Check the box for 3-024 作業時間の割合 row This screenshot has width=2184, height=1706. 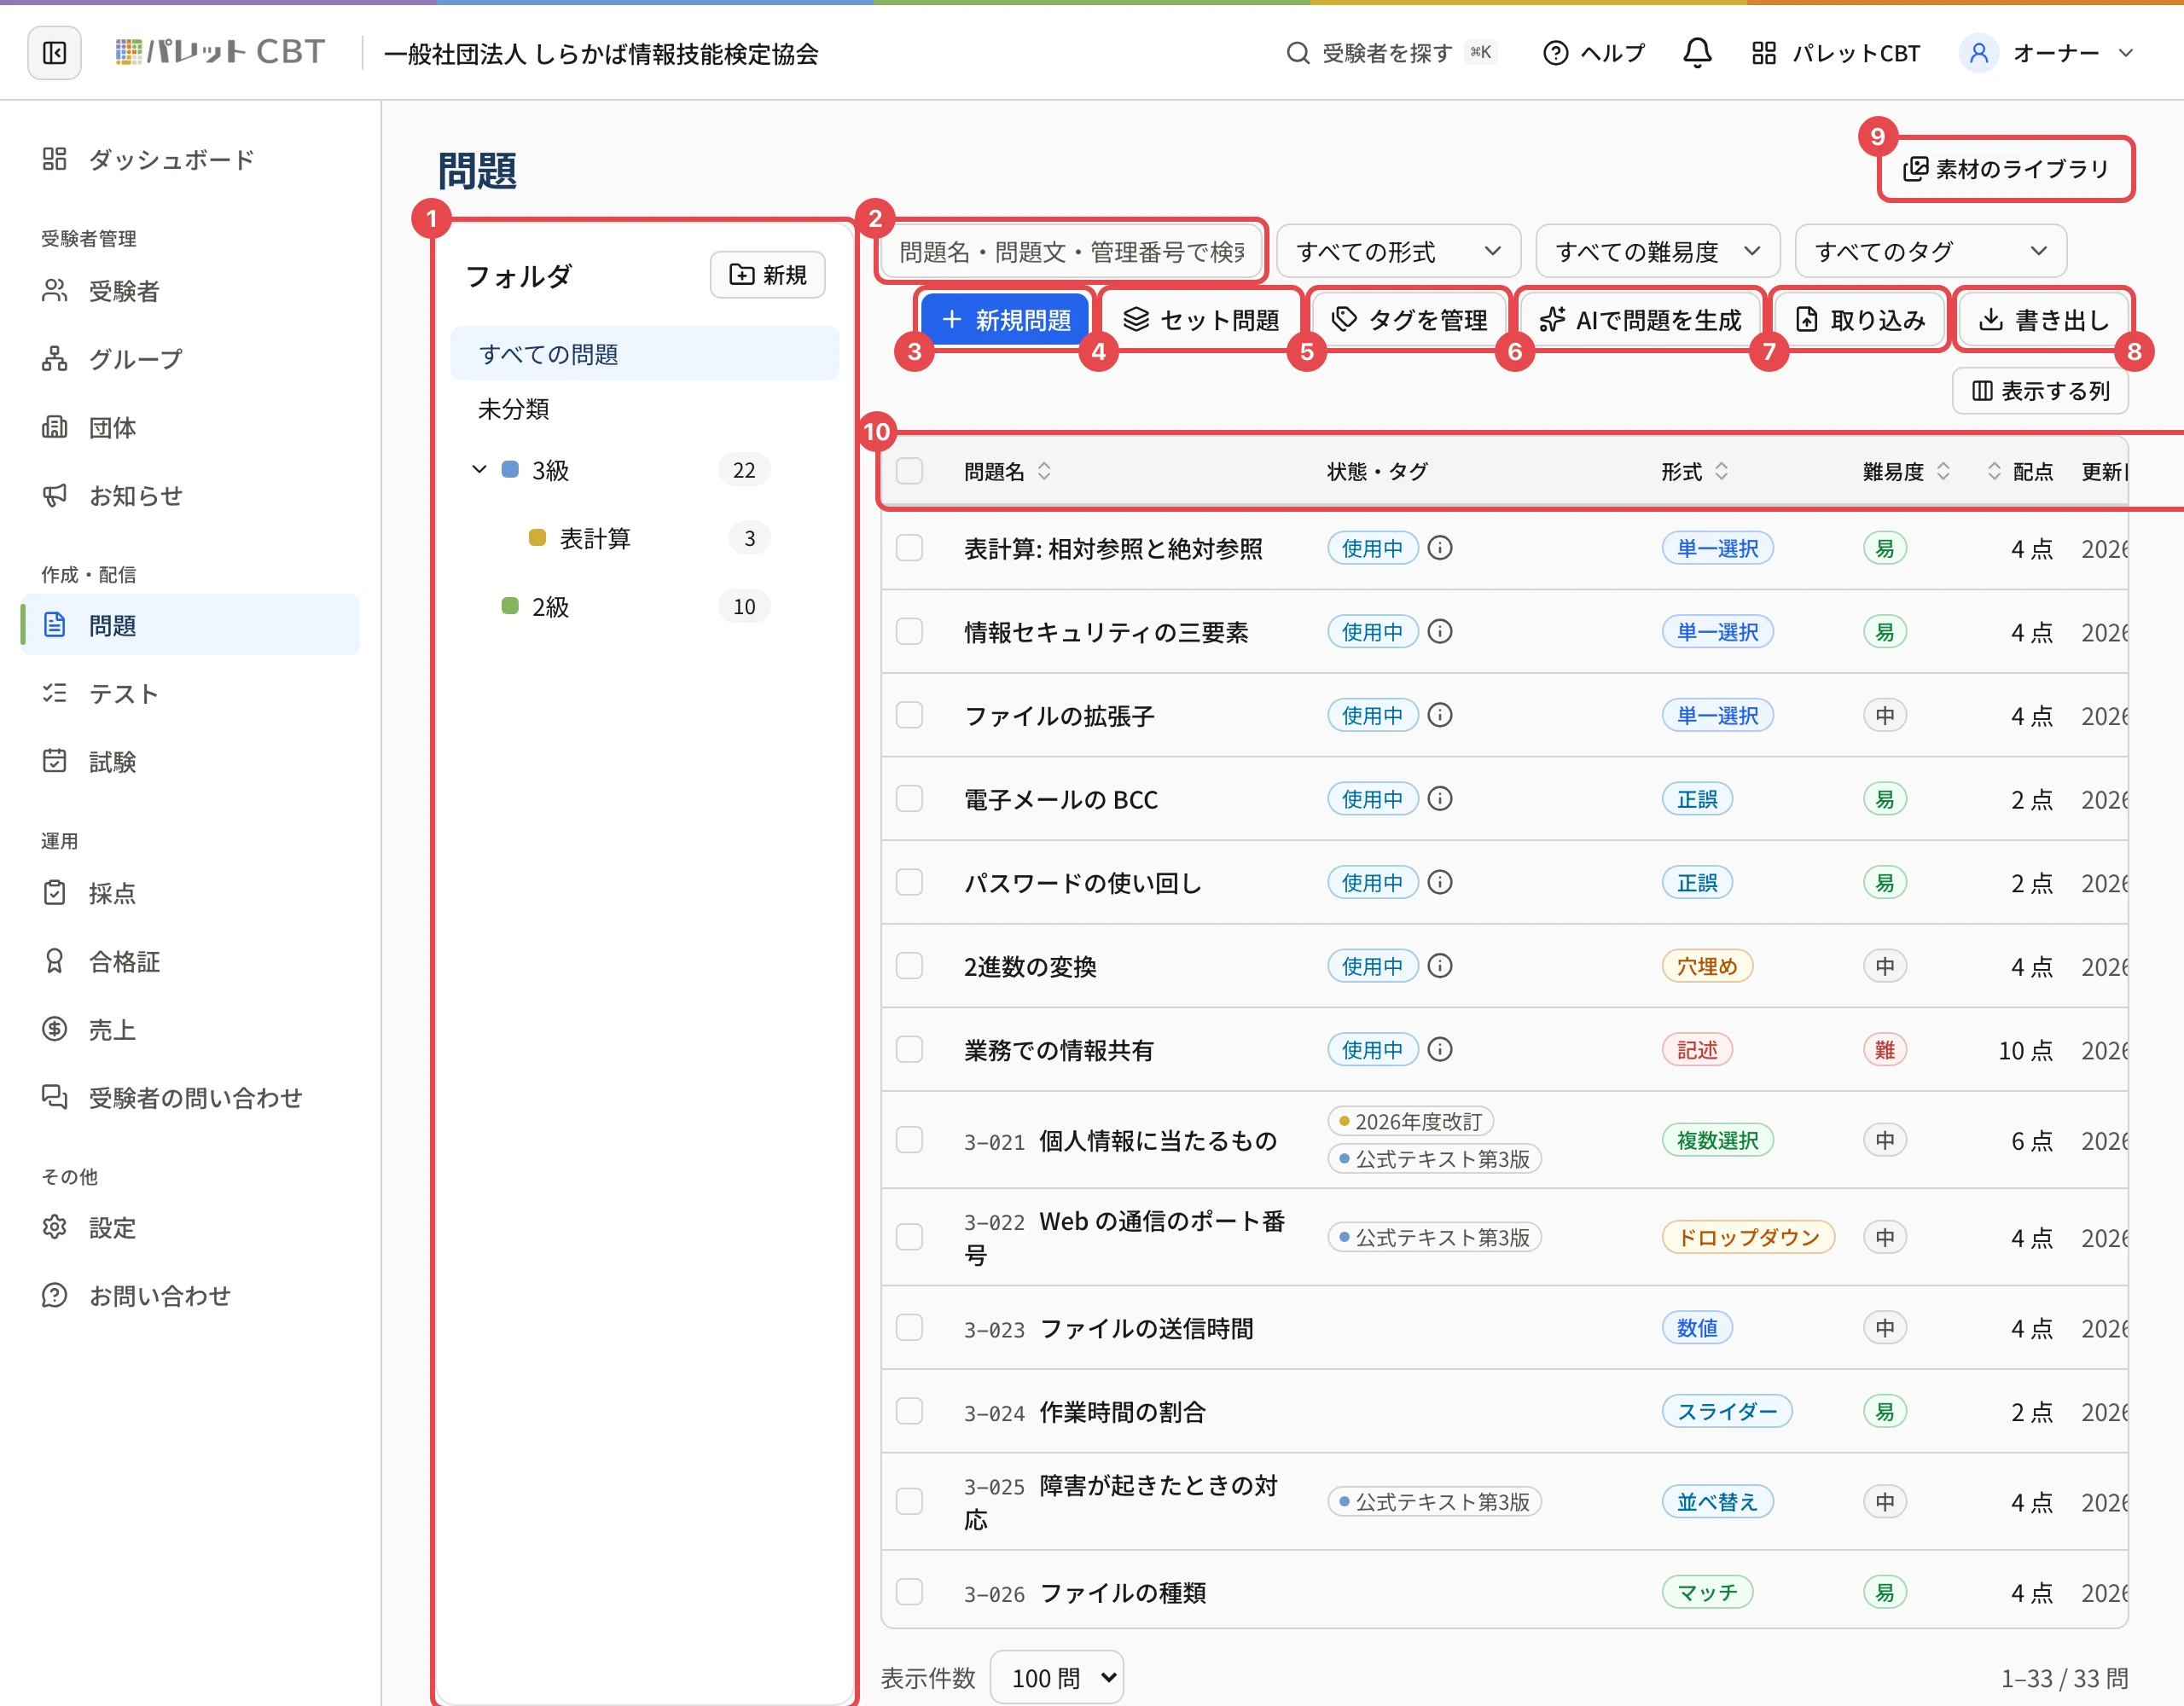909,1412
